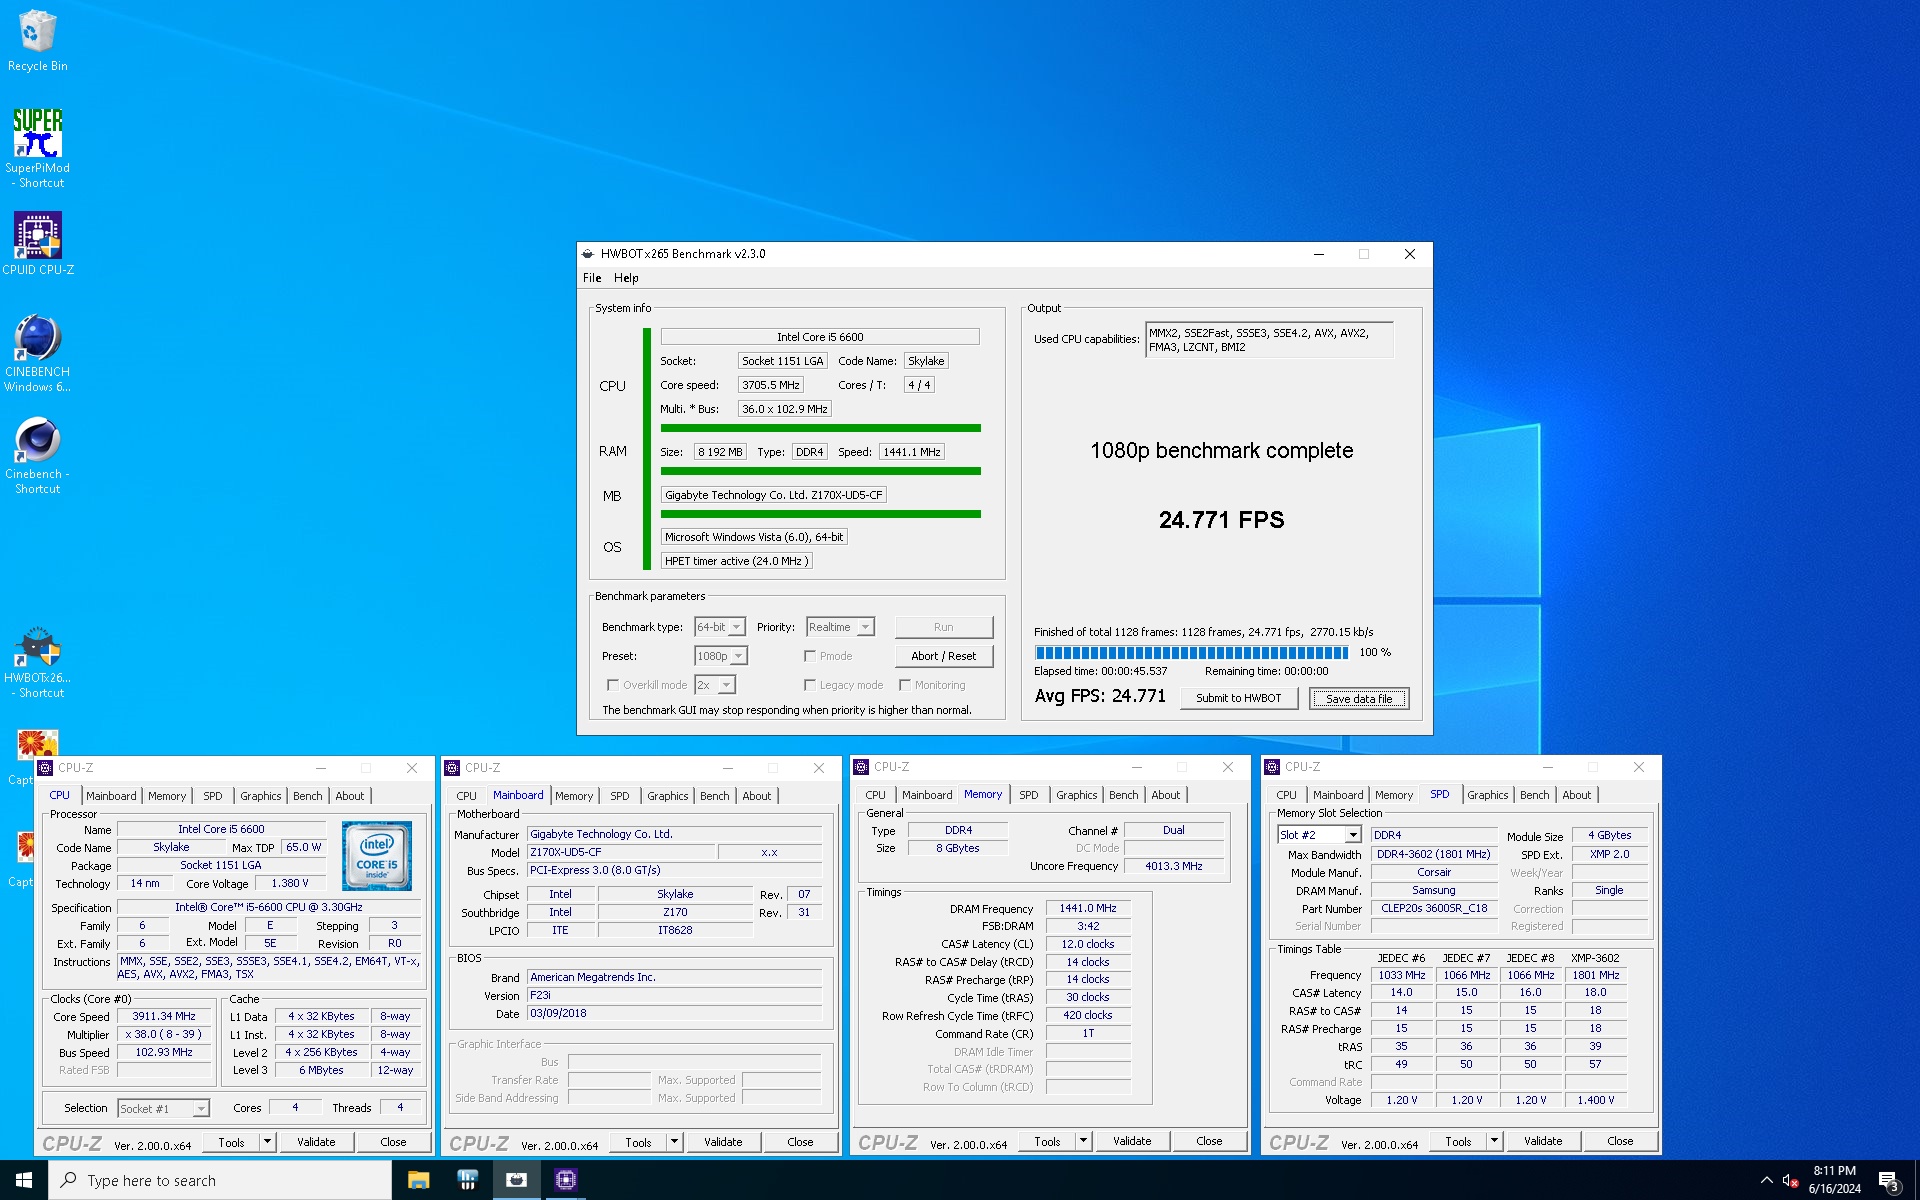Click the CPU-Z purple chip taskbar icon

[x=566, y=1180]
